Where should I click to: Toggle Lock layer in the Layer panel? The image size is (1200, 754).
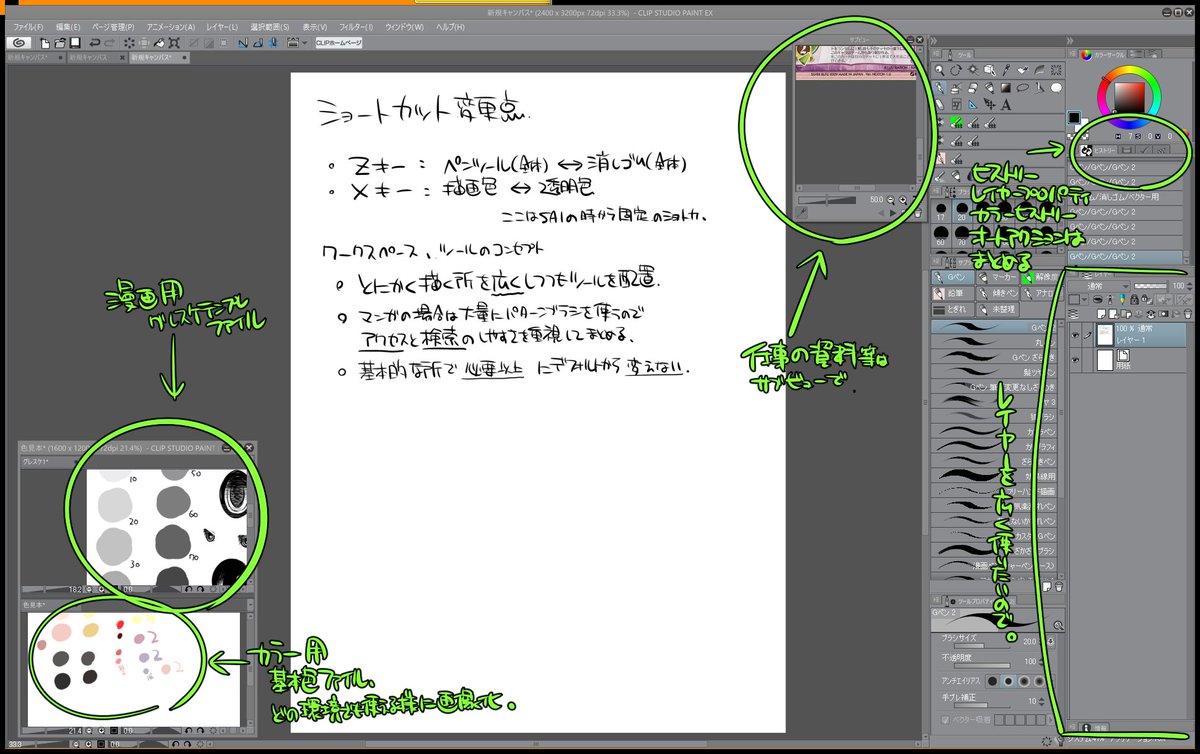1134,300
